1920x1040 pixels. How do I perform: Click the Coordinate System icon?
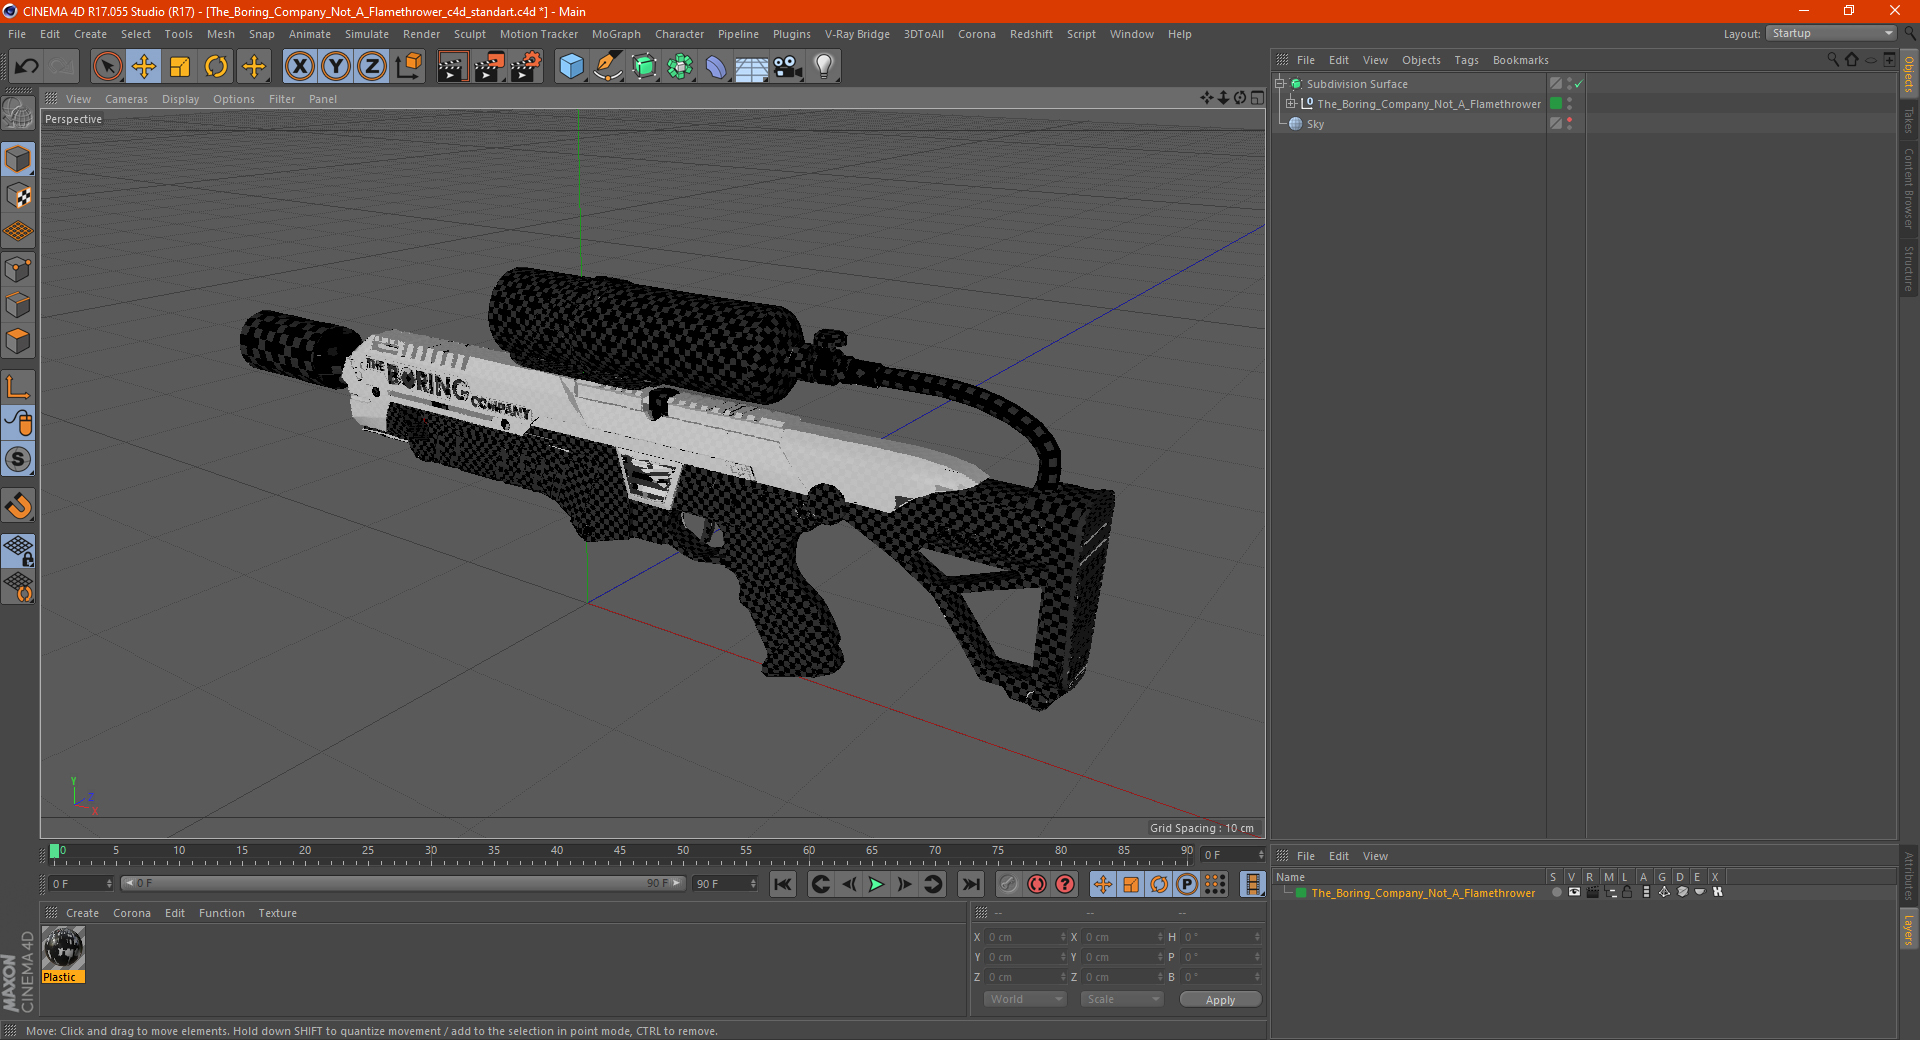coord(408,67)
